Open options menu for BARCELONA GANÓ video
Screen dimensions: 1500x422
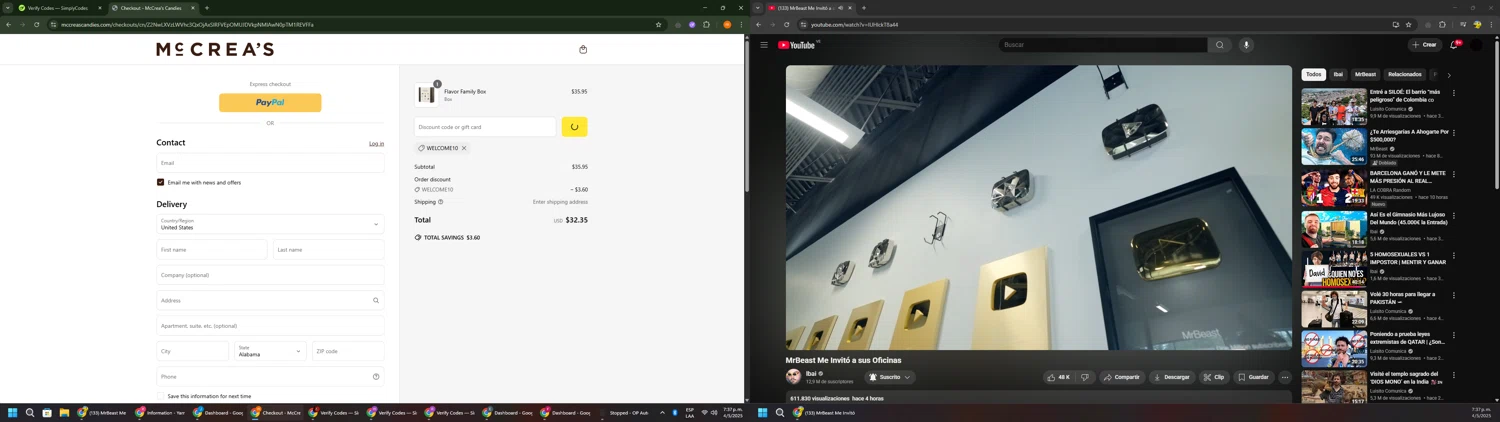point(1454,174)
